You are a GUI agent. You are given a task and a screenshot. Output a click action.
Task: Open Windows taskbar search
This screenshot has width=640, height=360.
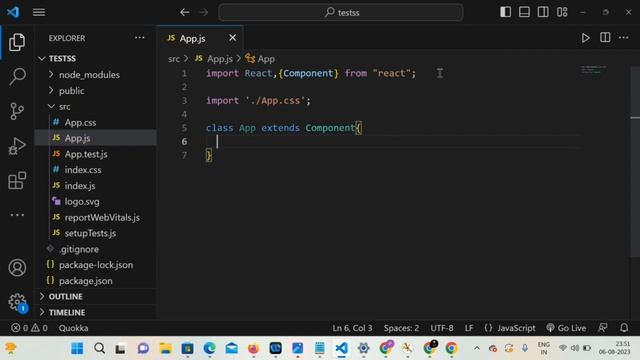click(99, 348)
